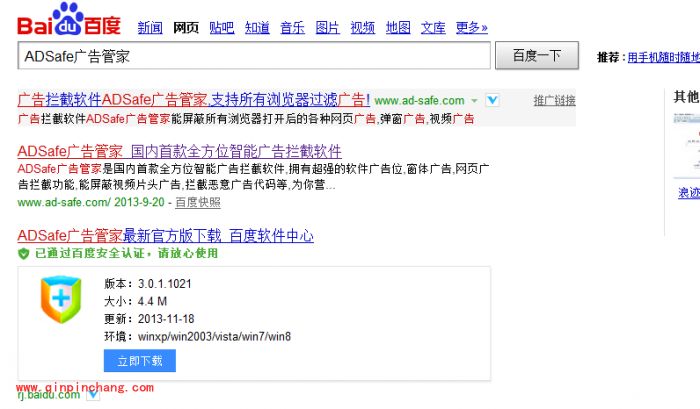Click the green security shield icon
This screenshot has height=409, width=700.
[24, 254]
